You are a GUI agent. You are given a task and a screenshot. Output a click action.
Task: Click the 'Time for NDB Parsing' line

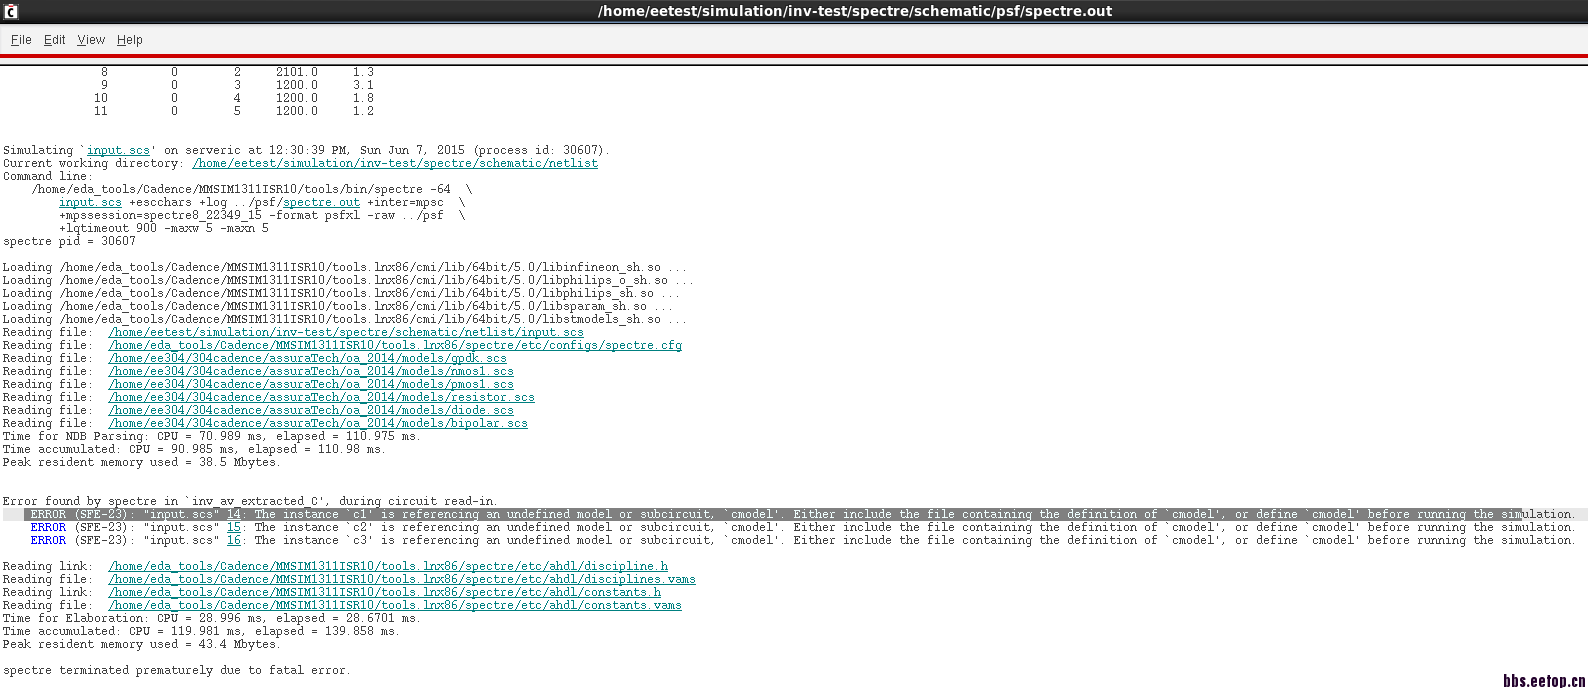[x=212, y=436]
